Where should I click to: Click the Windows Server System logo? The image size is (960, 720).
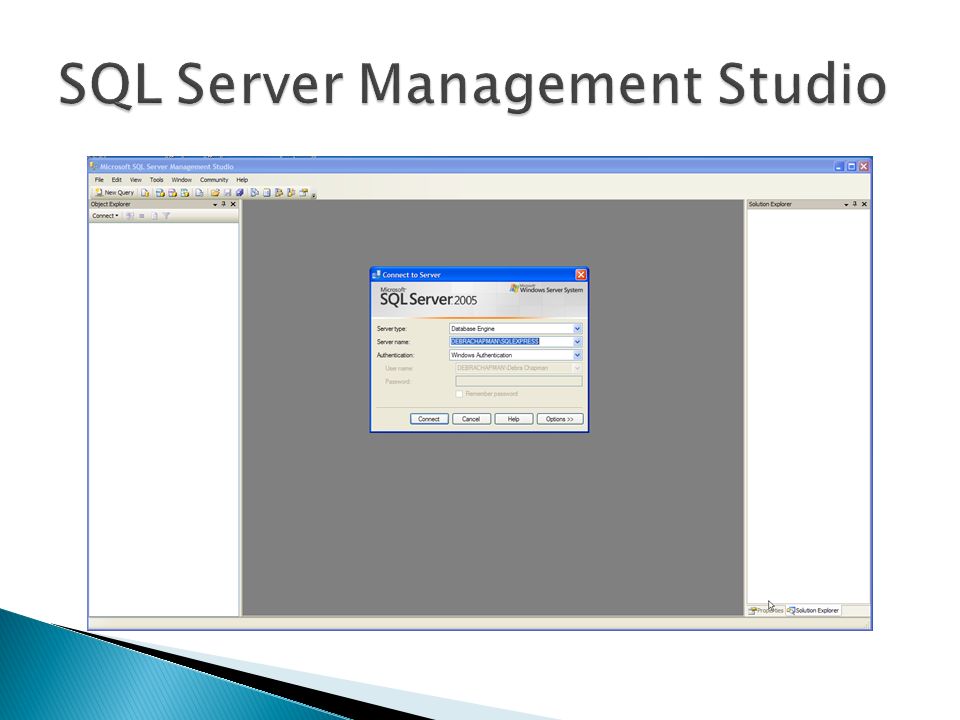tap(546, 289)
